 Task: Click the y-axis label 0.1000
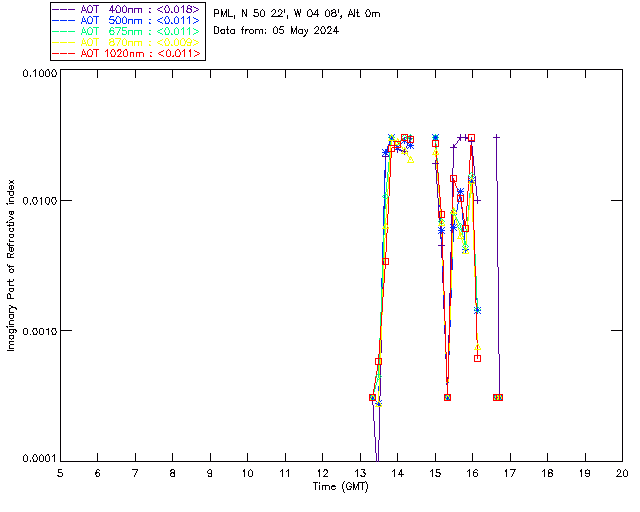39,73
